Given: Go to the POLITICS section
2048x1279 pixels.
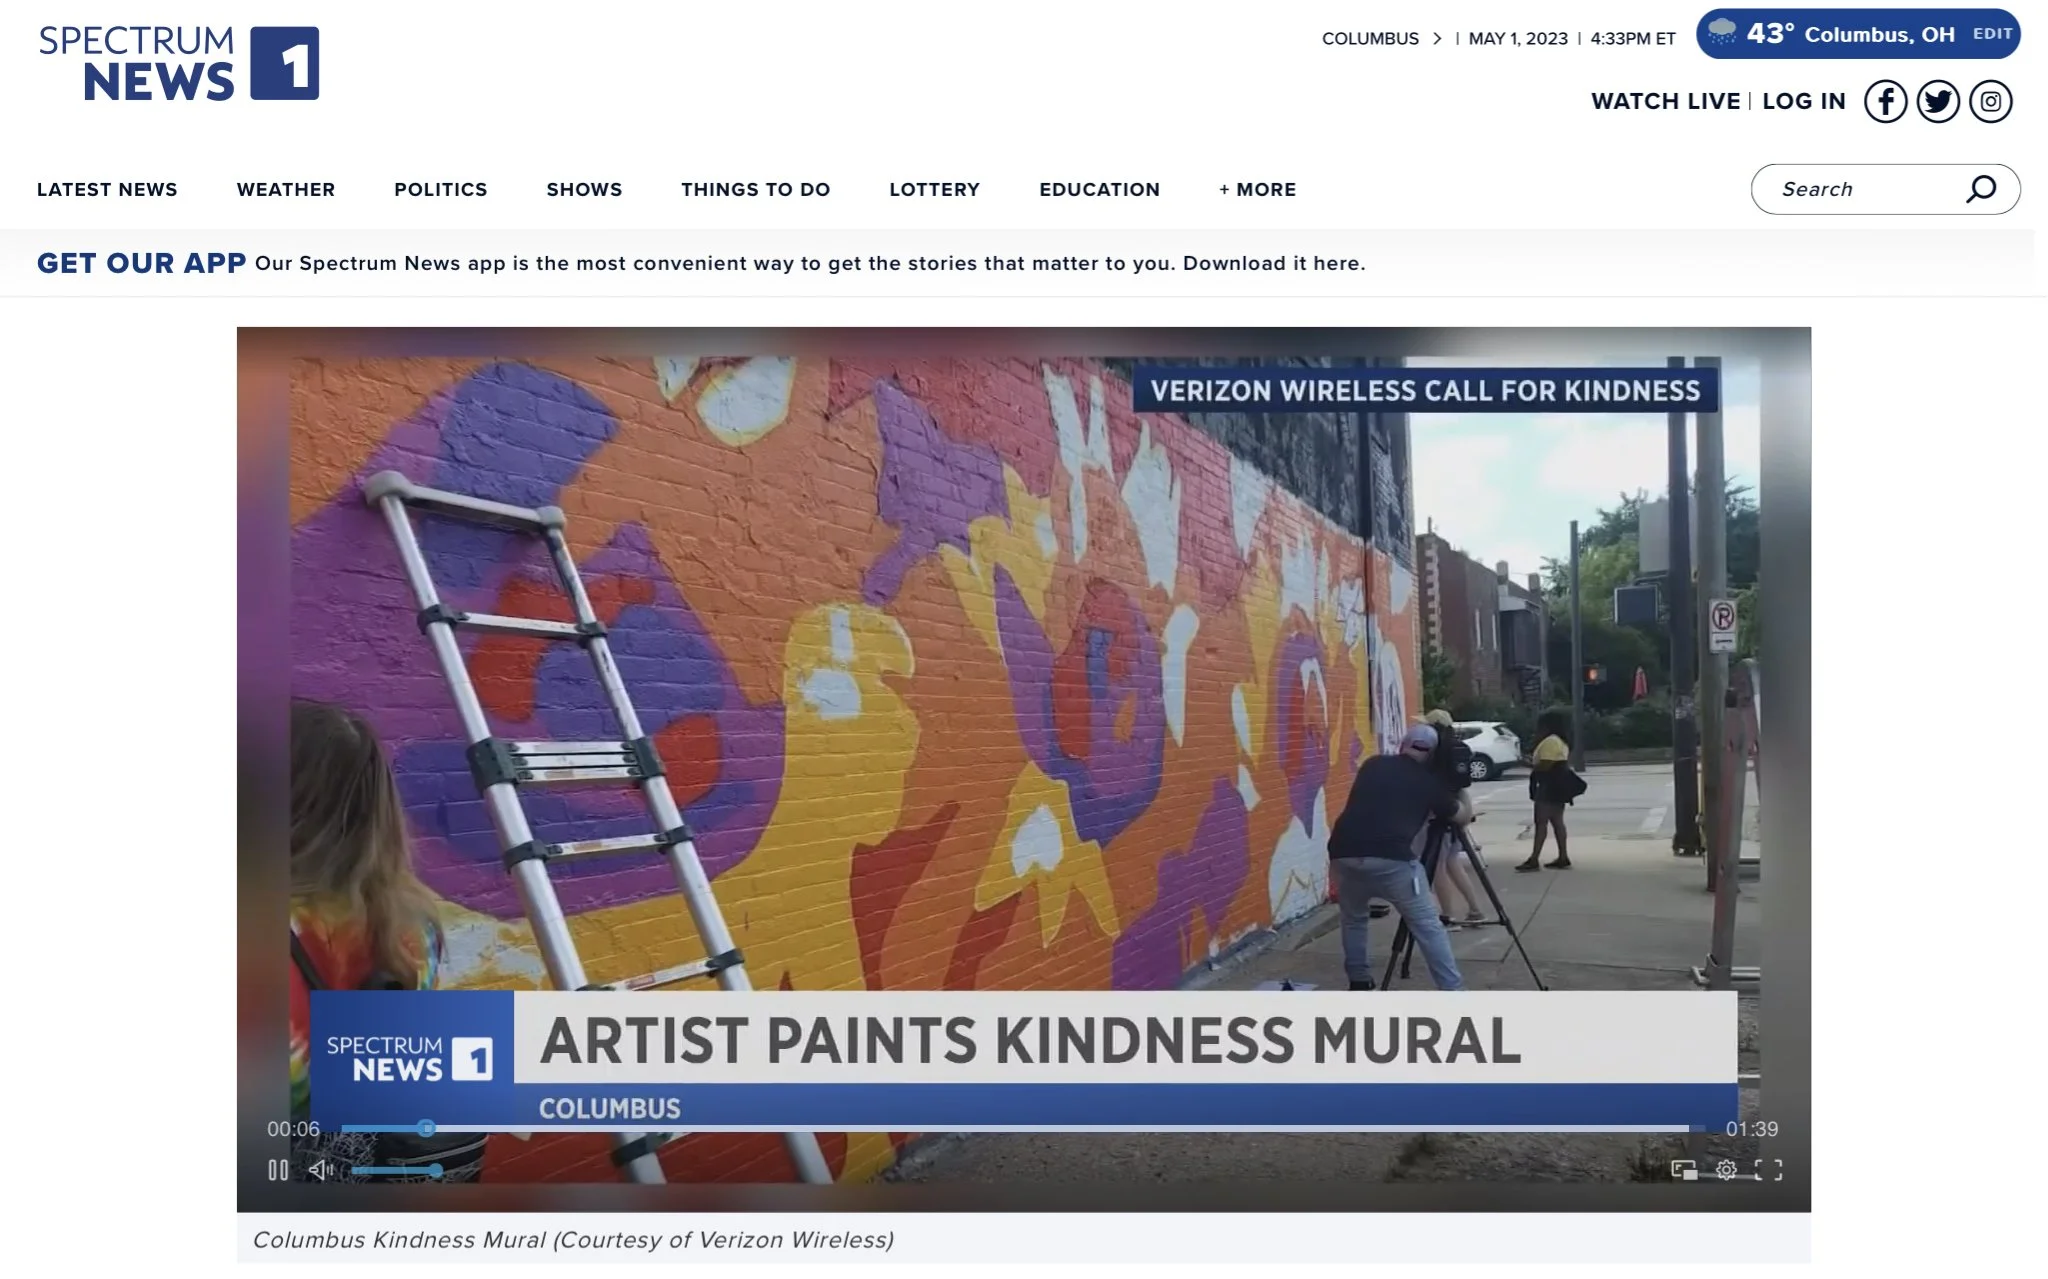Looking at the screenshot, I should 440,189.
